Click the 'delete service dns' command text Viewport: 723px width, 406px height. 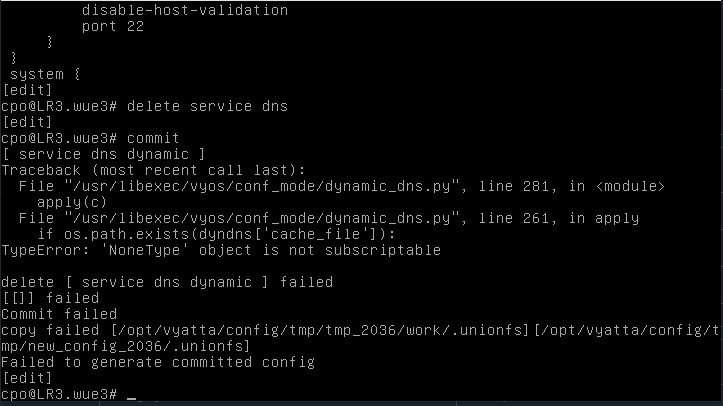[199, 105]
